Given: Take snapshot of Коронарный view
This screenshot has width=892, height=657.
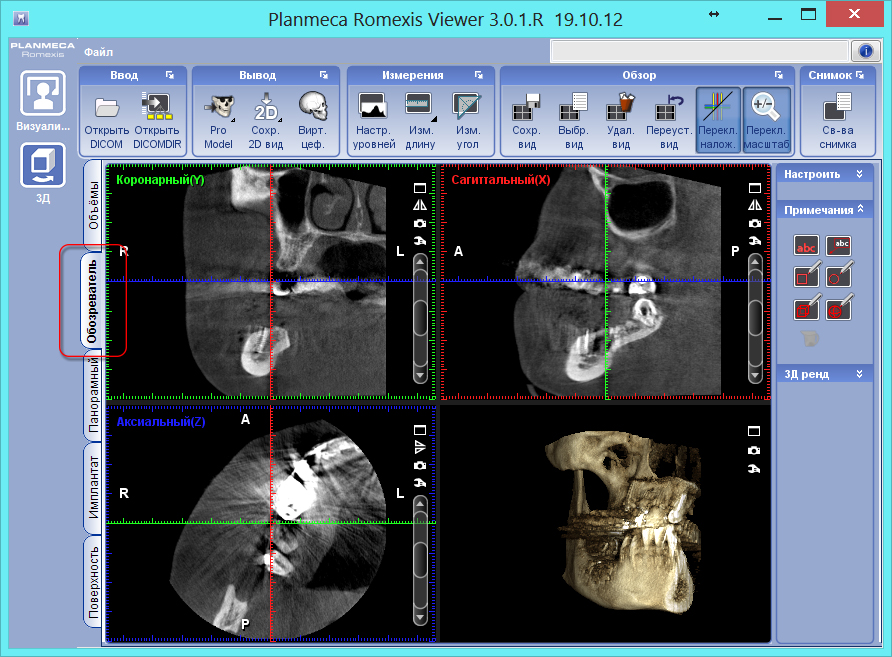Looking at the screenshot, I should (420, 224).
